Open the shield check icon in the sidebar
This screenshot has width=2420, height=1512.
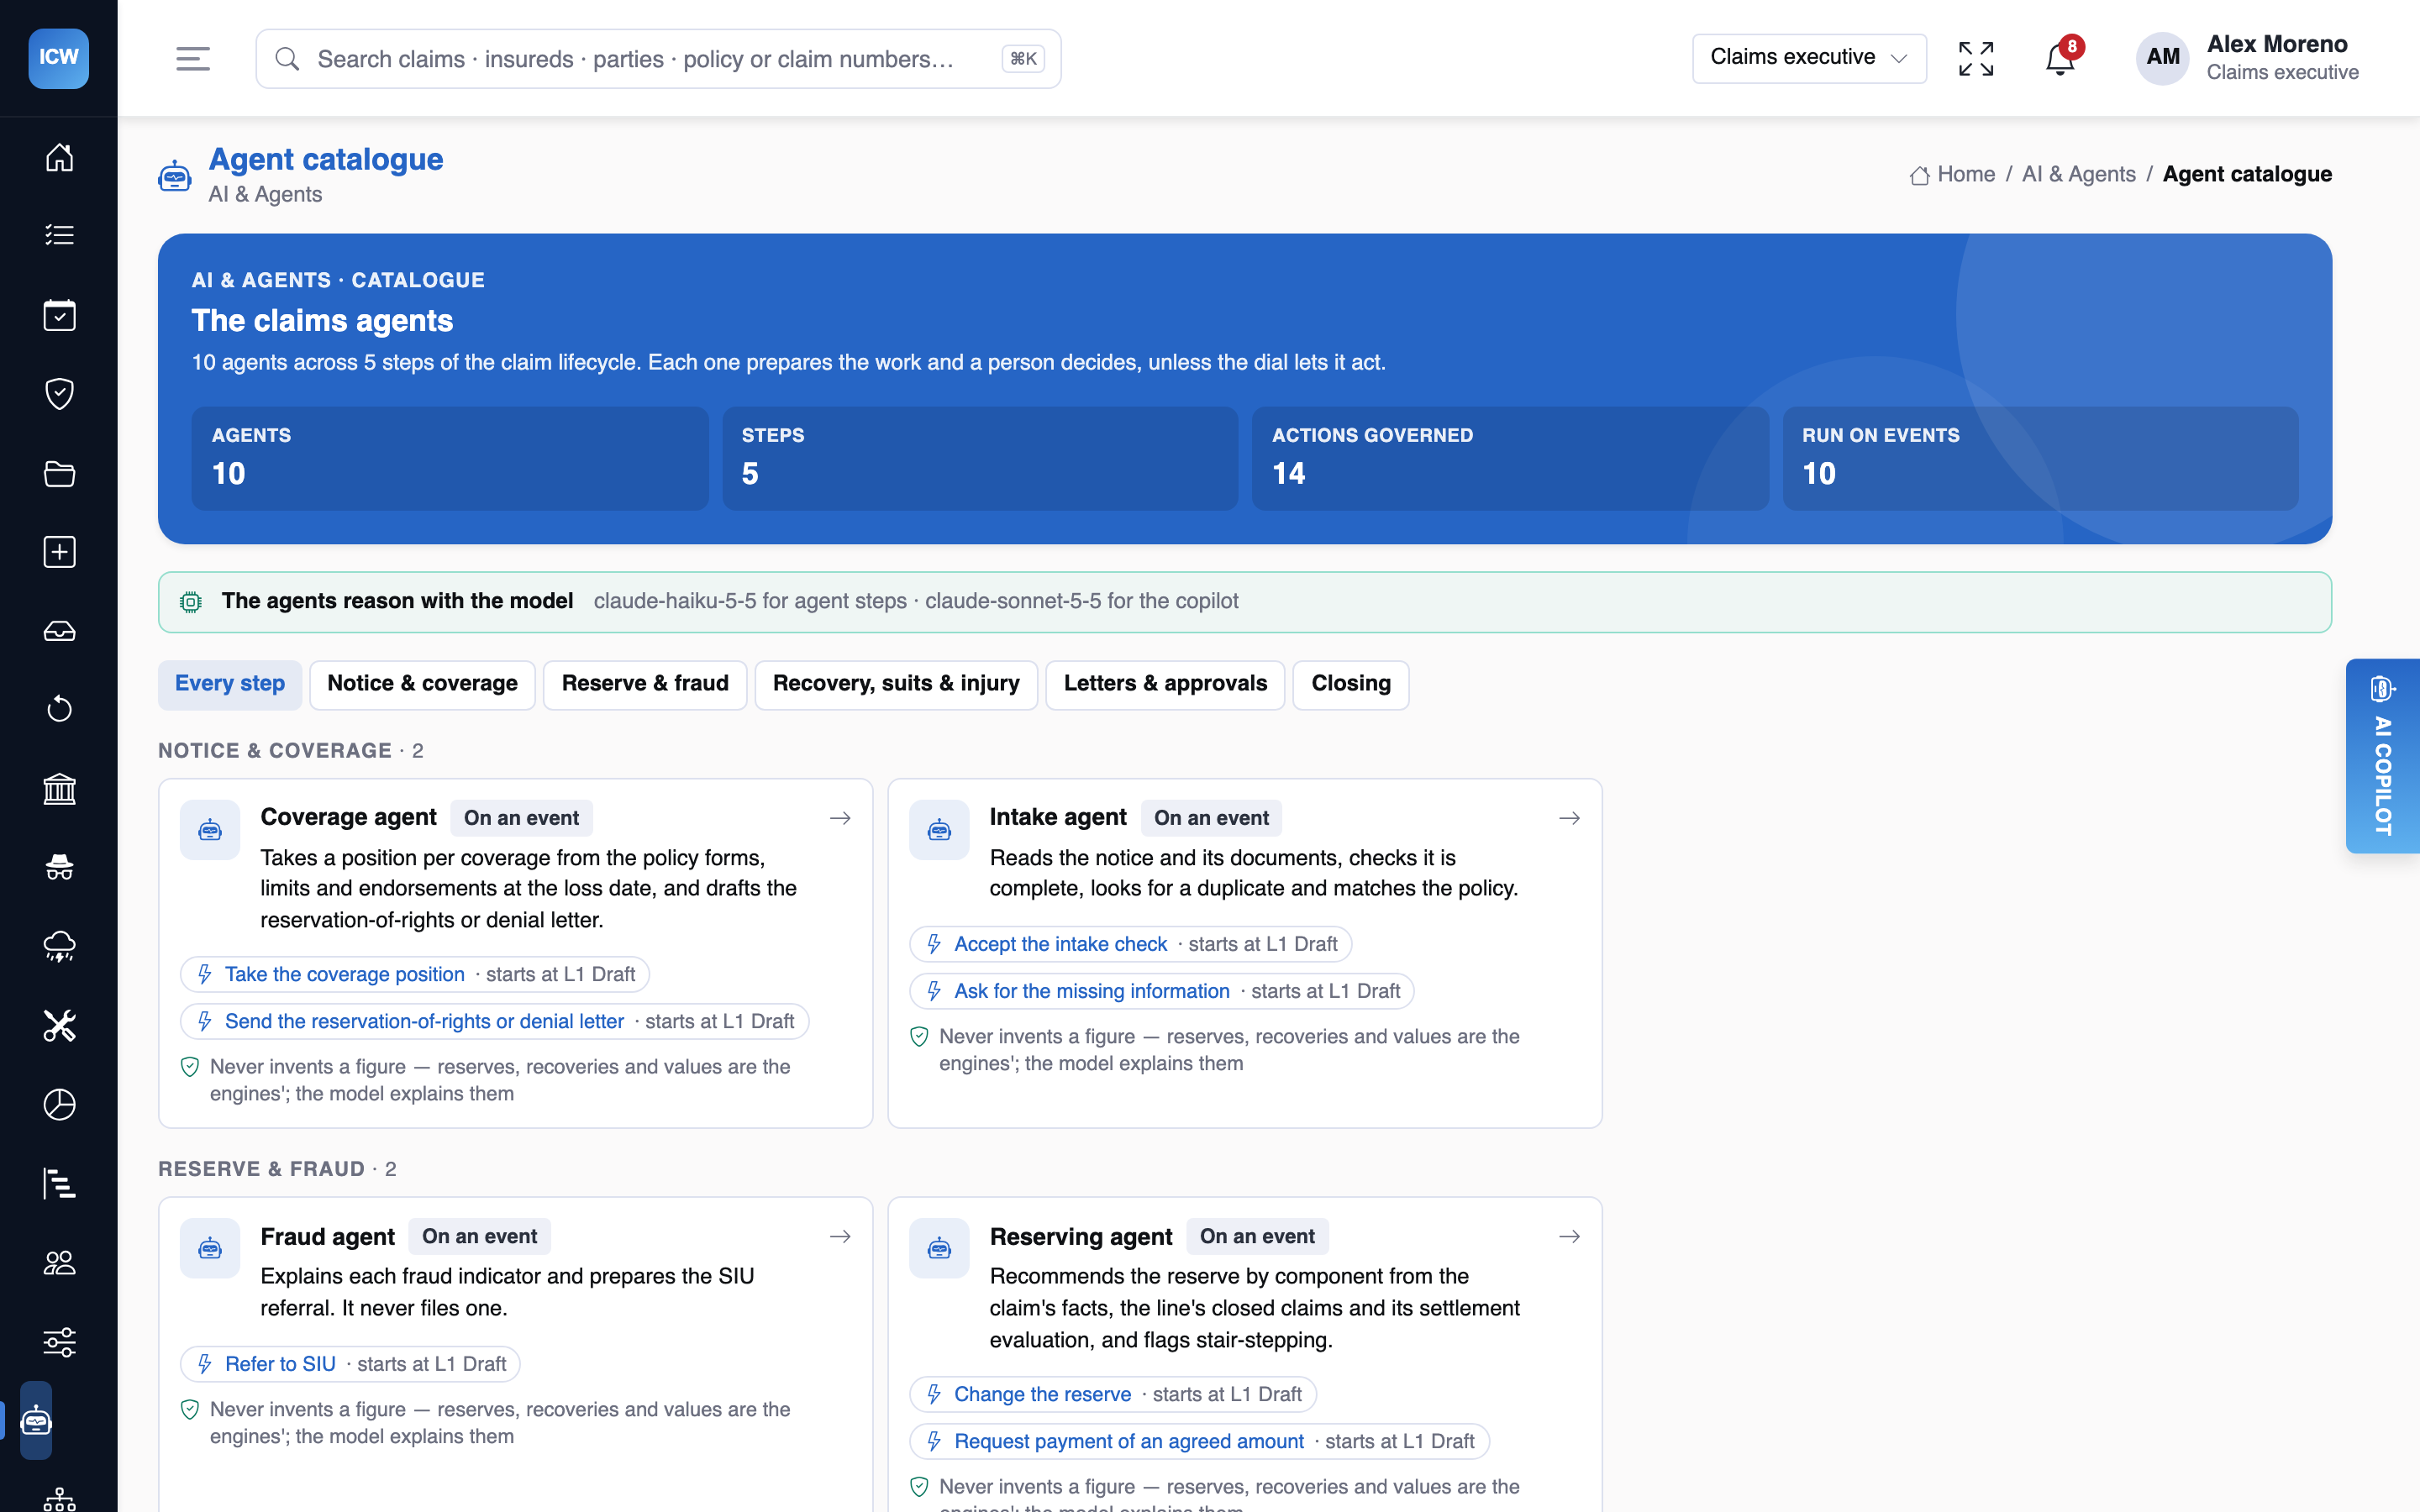tap(59, 394)
